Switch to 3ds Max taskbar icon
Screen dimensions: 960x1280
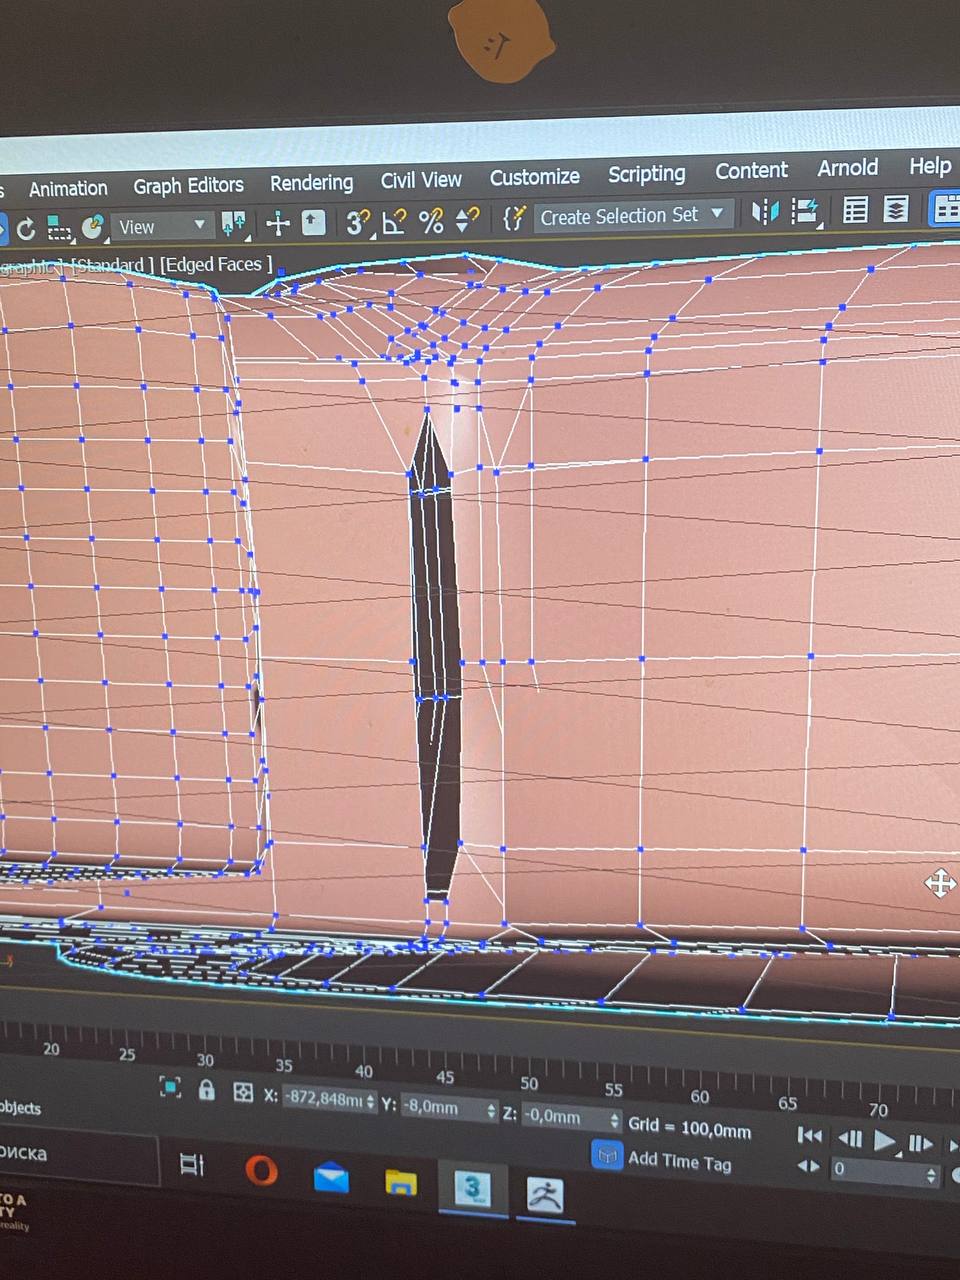[472, 1189]
